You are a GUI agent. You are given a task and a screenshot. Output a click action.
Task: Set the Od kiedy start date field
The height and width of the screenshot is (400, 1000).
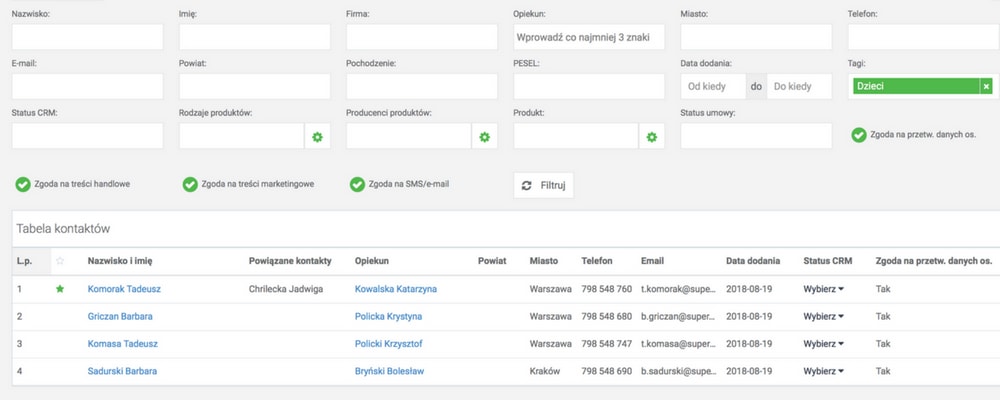(713, 87)
